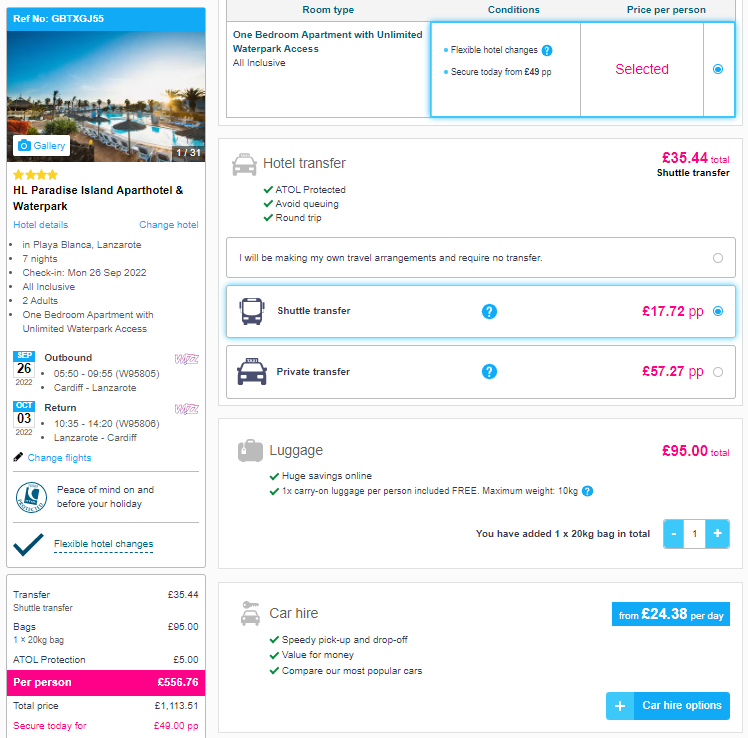The width and height of the screenshot is (748, 738).
Task: Click the Wizz airline logo on Outbound flight
Action: pos(187,359)
